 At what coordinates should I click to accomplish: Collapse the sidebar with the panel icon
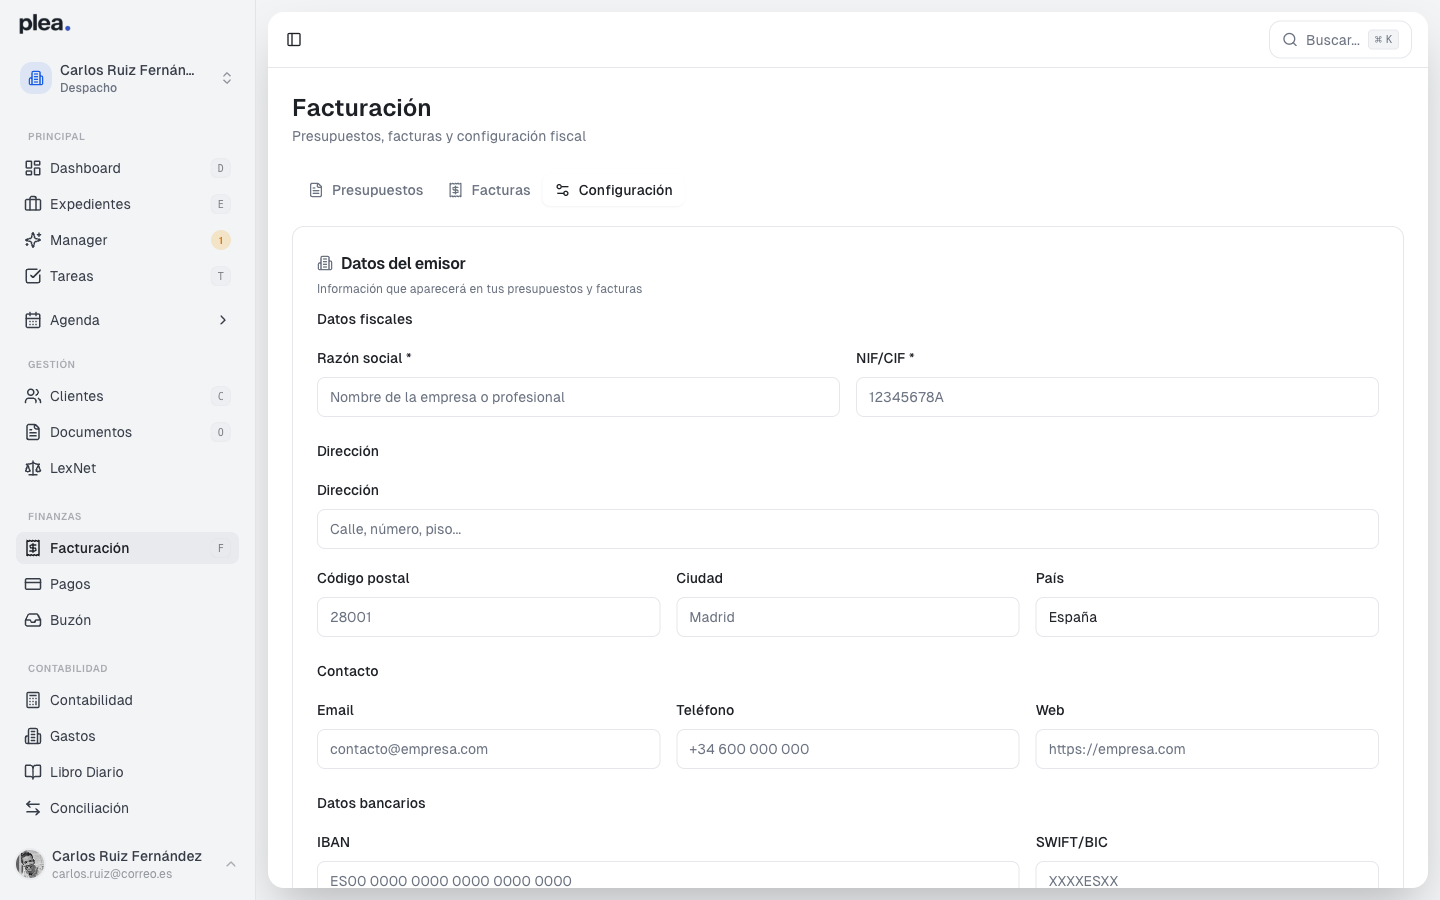coord(294,39)
